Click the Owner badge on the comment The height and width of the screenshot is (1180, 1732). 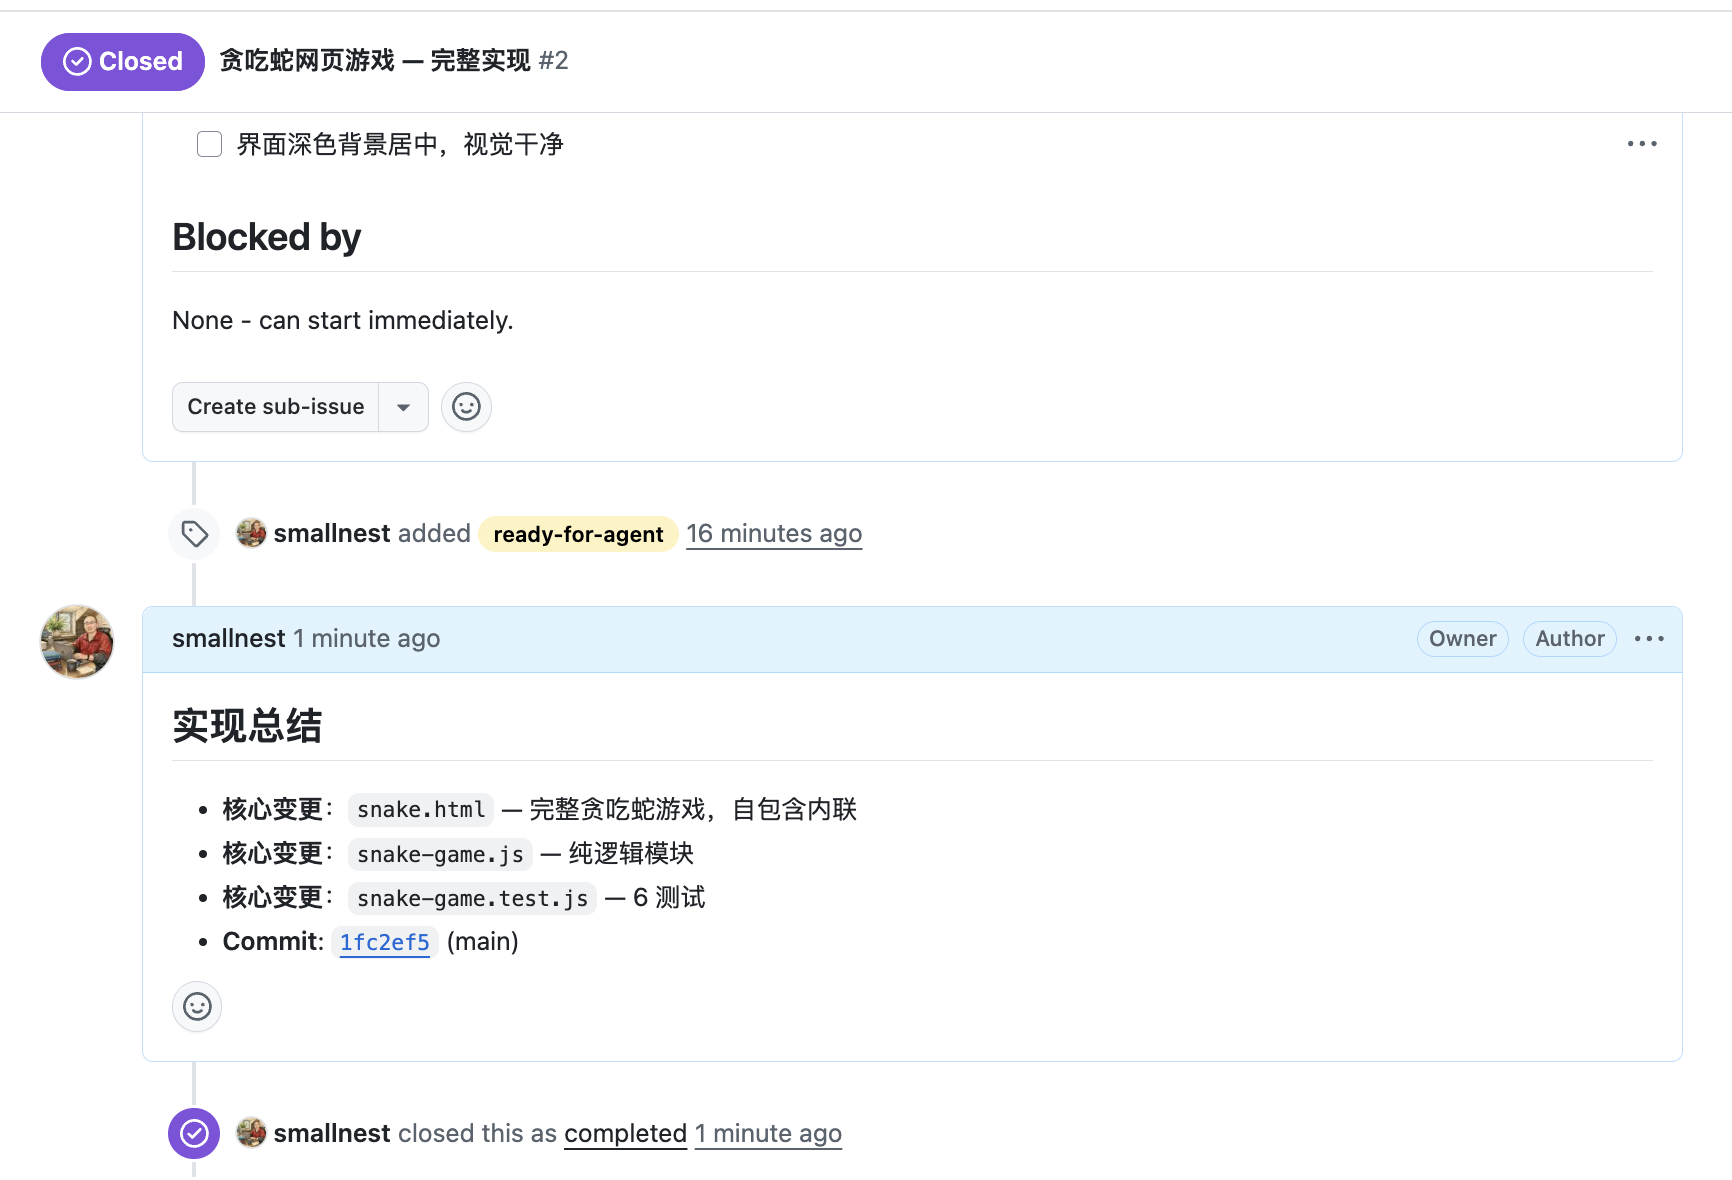(x=1462, y=639)
